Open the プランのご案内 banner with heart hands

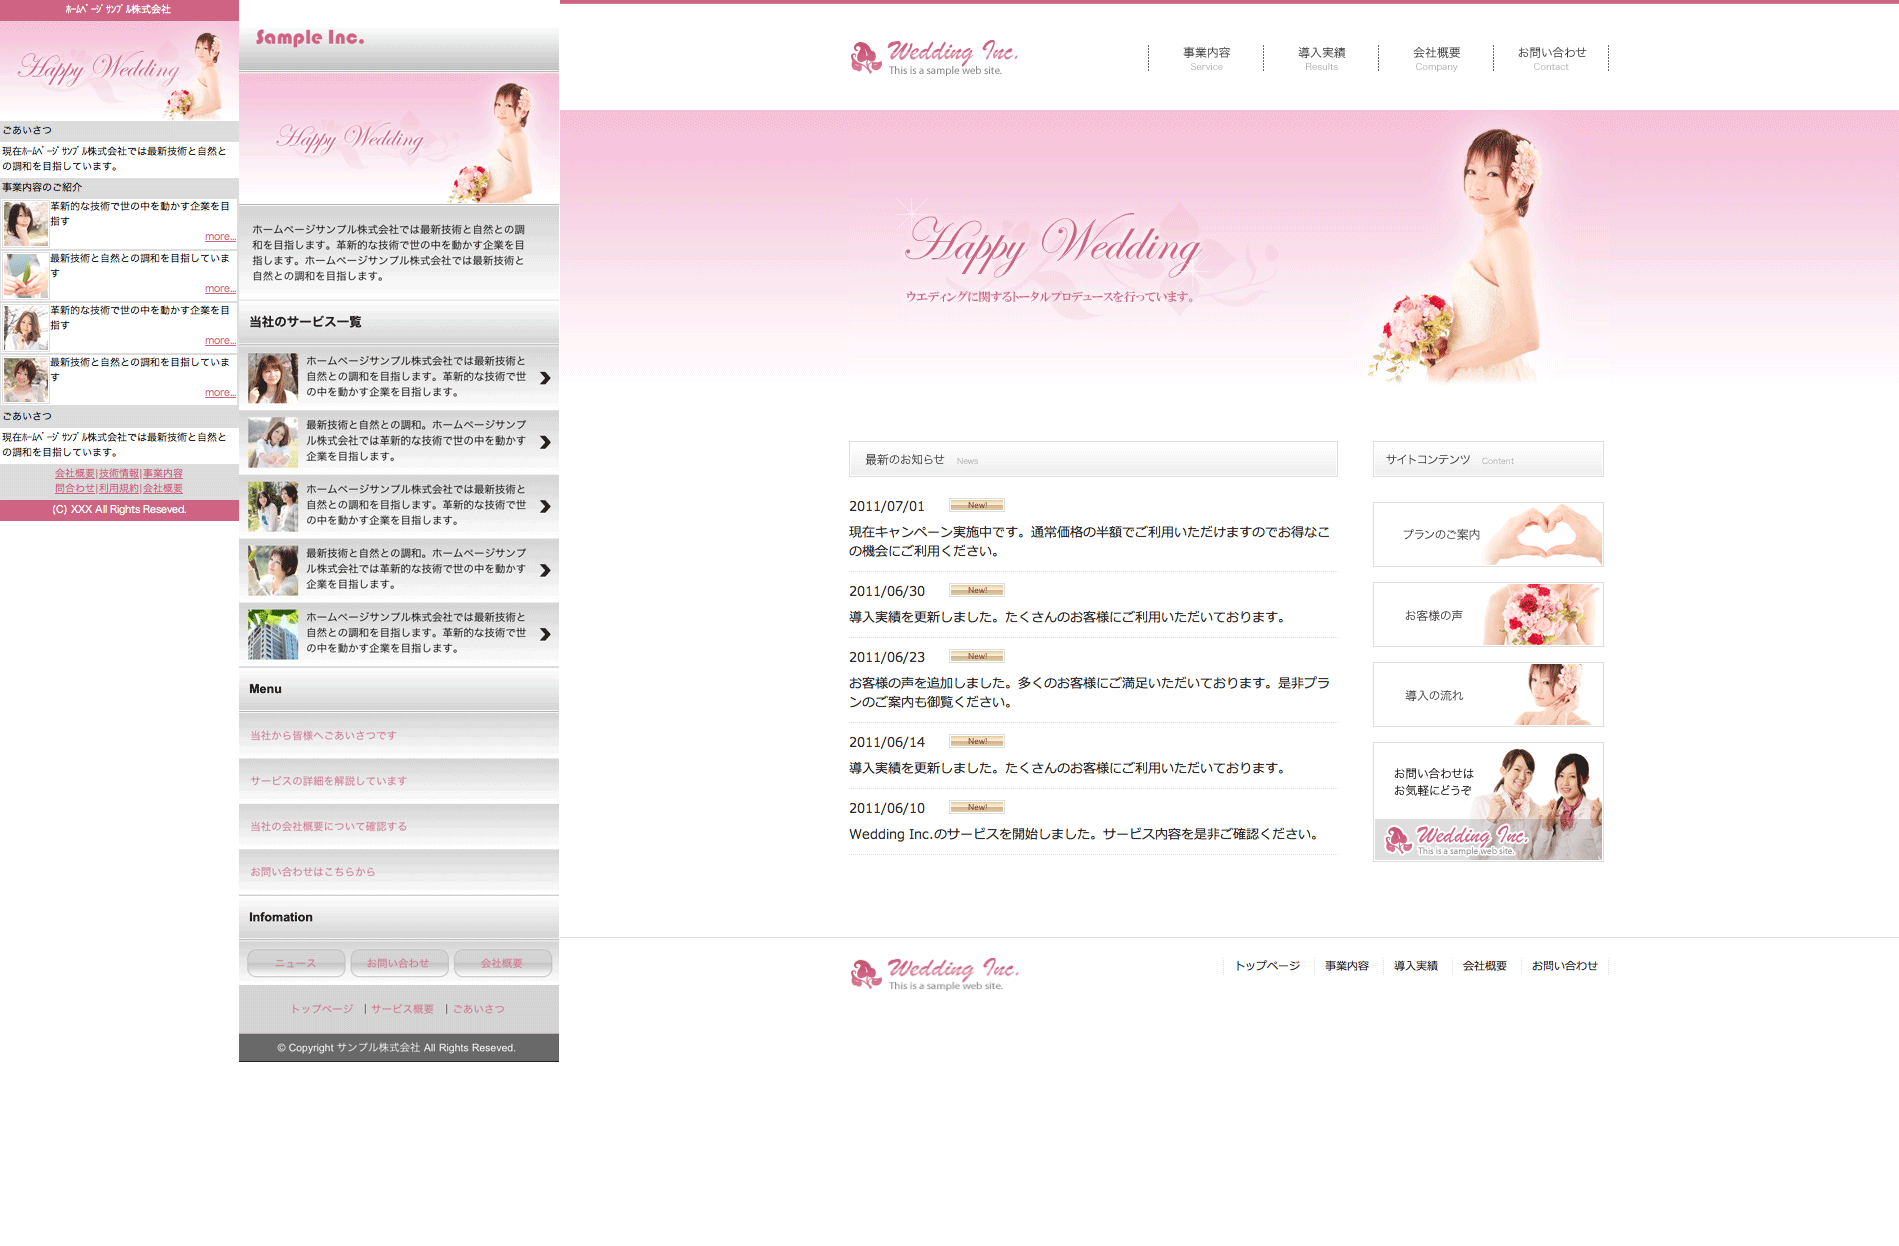tap(1488, 535)
